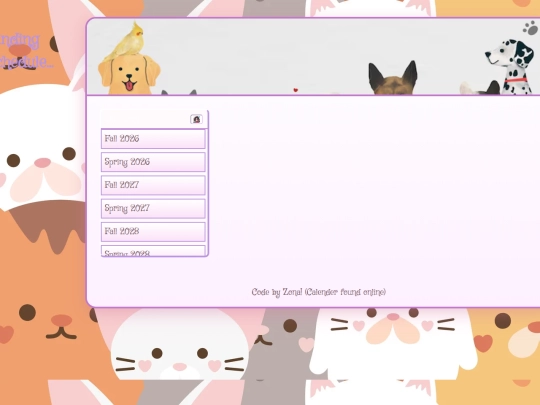Select the Fall 2026 semester
This screenshot has height=405, width=540.
(x=153, y=139)
